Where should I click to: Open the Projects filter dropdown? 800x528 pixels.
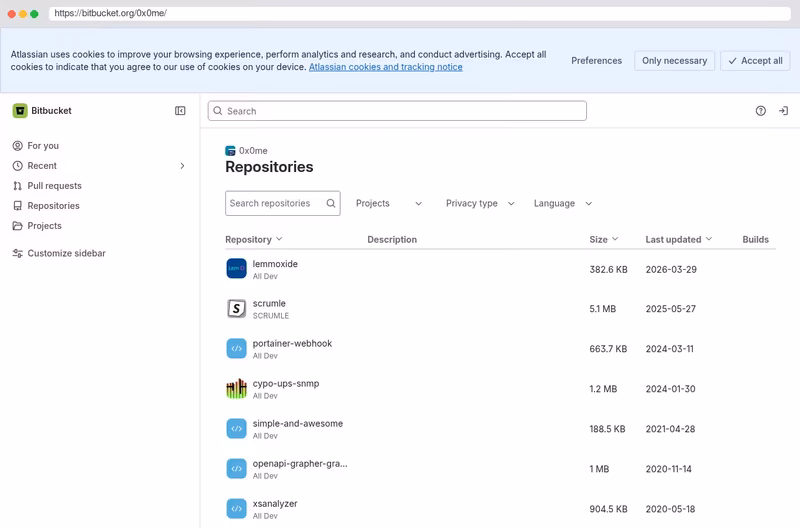(x=389, y=203)
